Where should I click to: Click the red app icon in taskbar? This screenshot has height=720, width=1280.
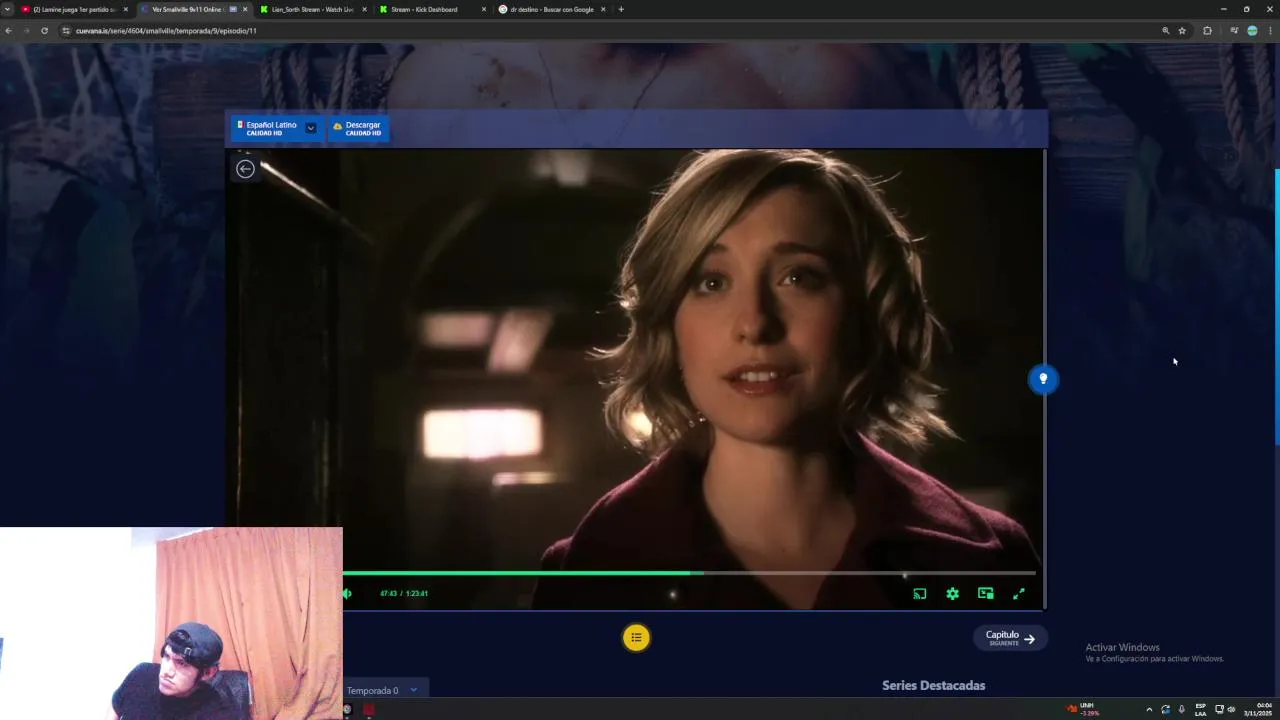tap(368, 710)
